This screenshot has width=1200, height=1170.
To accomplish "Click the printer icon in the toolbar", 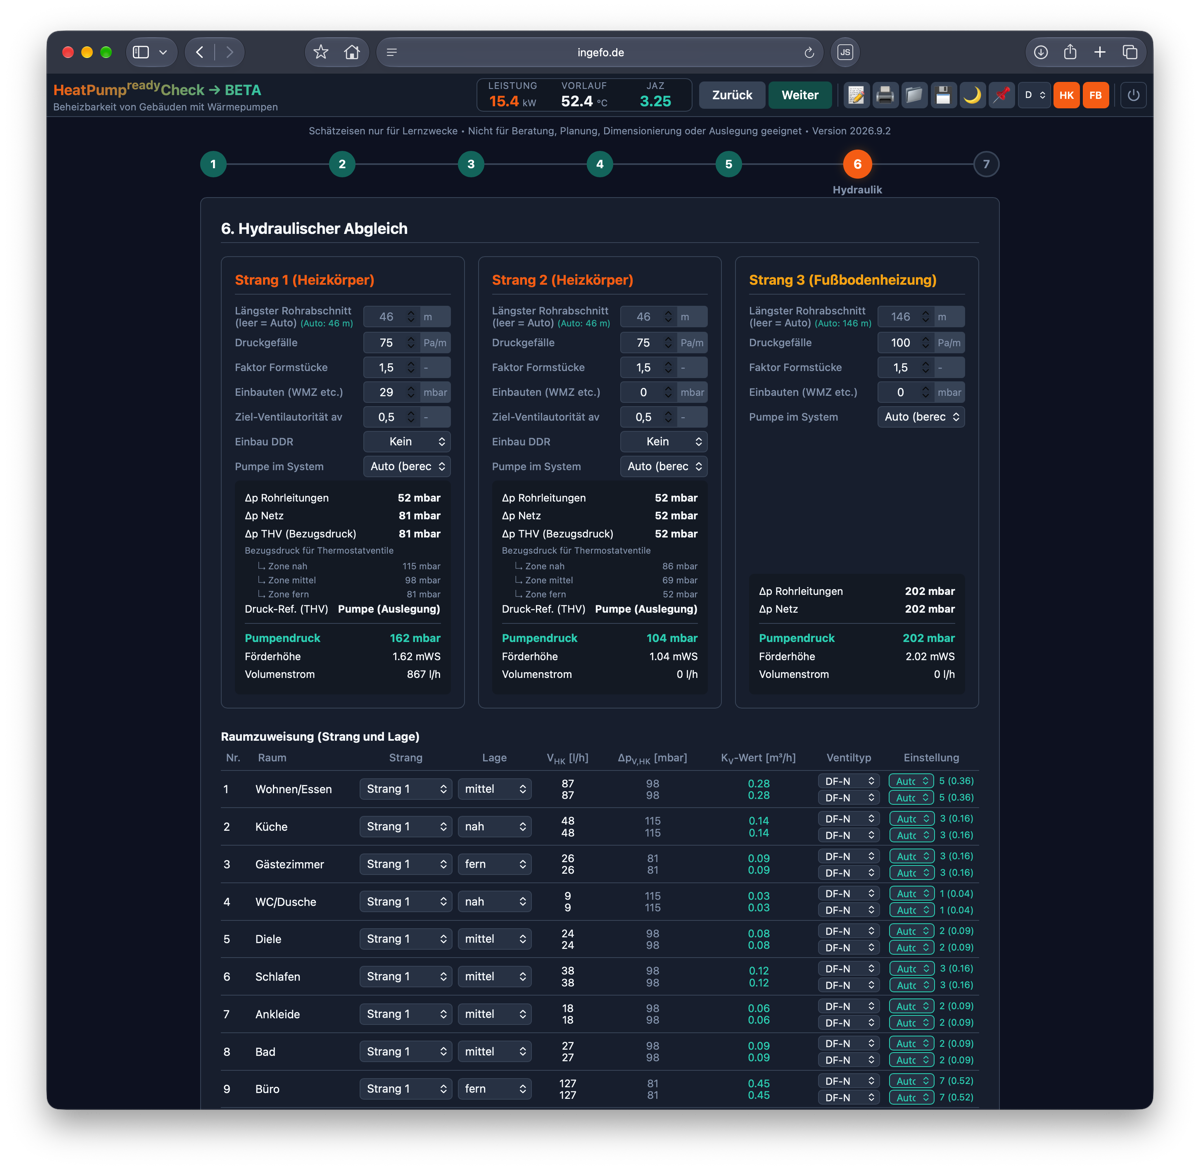I will pyautogui.click(x=885, y=95).
